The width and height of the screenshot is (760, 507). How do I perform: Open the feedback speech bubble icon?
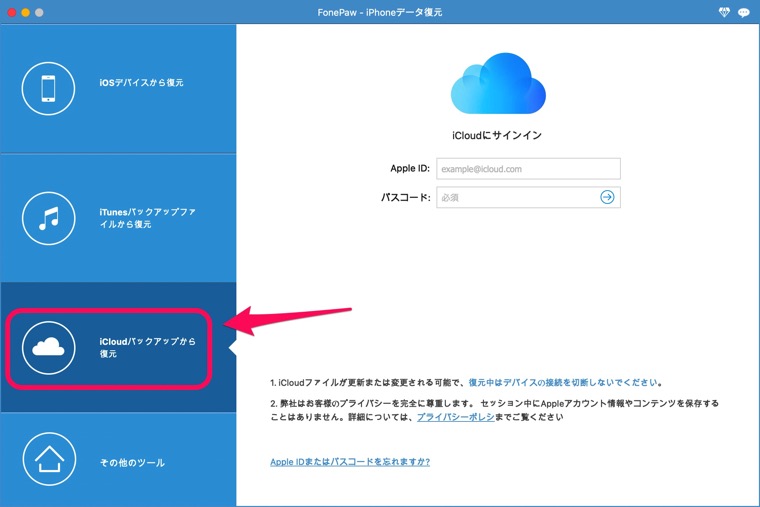744,13
